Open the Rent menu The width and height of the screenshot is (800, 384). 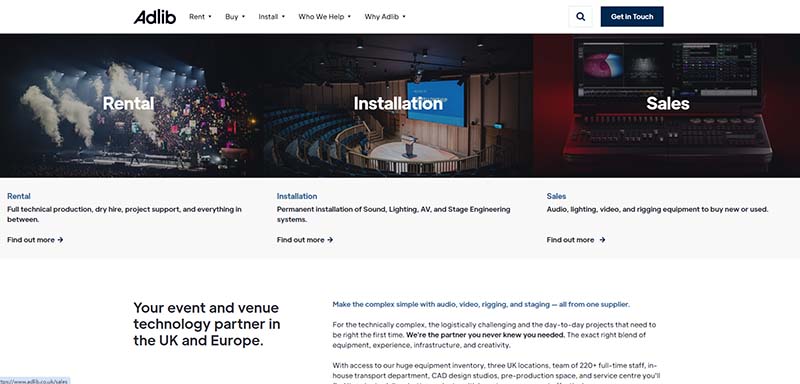(200, 17)
